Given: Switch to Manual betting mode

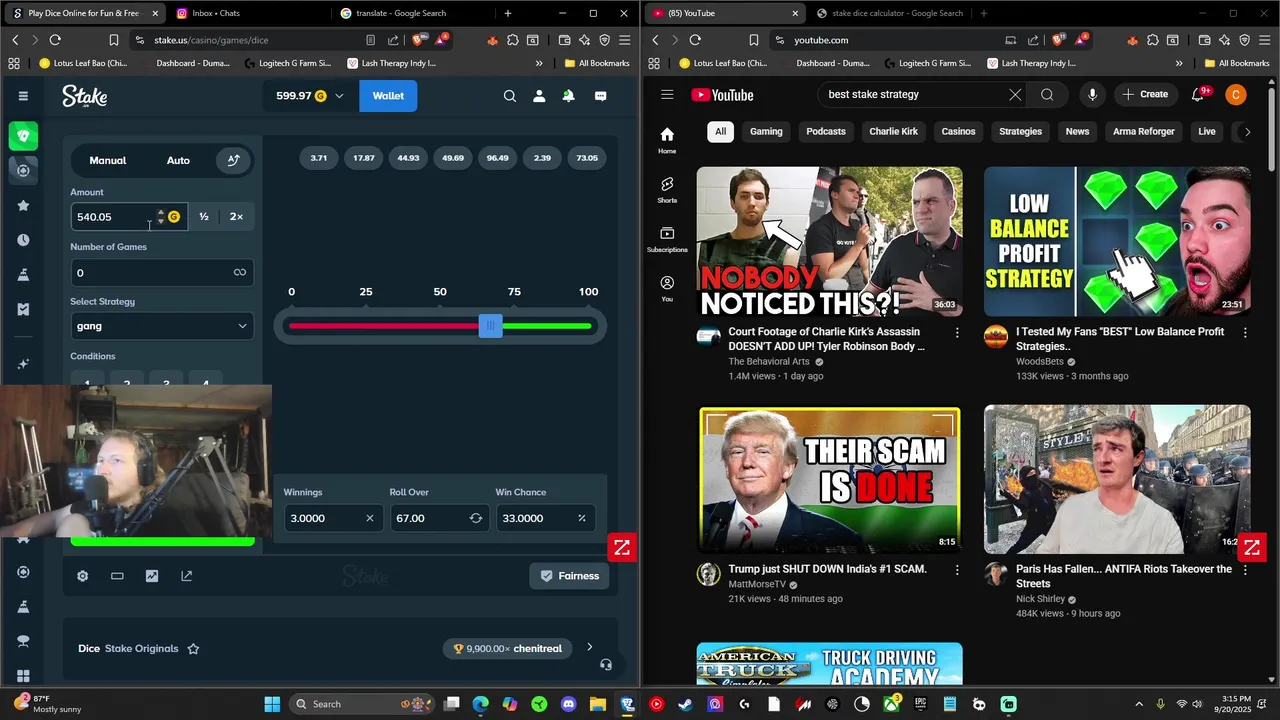Looking at the screenshot, I should pos(108,160).
